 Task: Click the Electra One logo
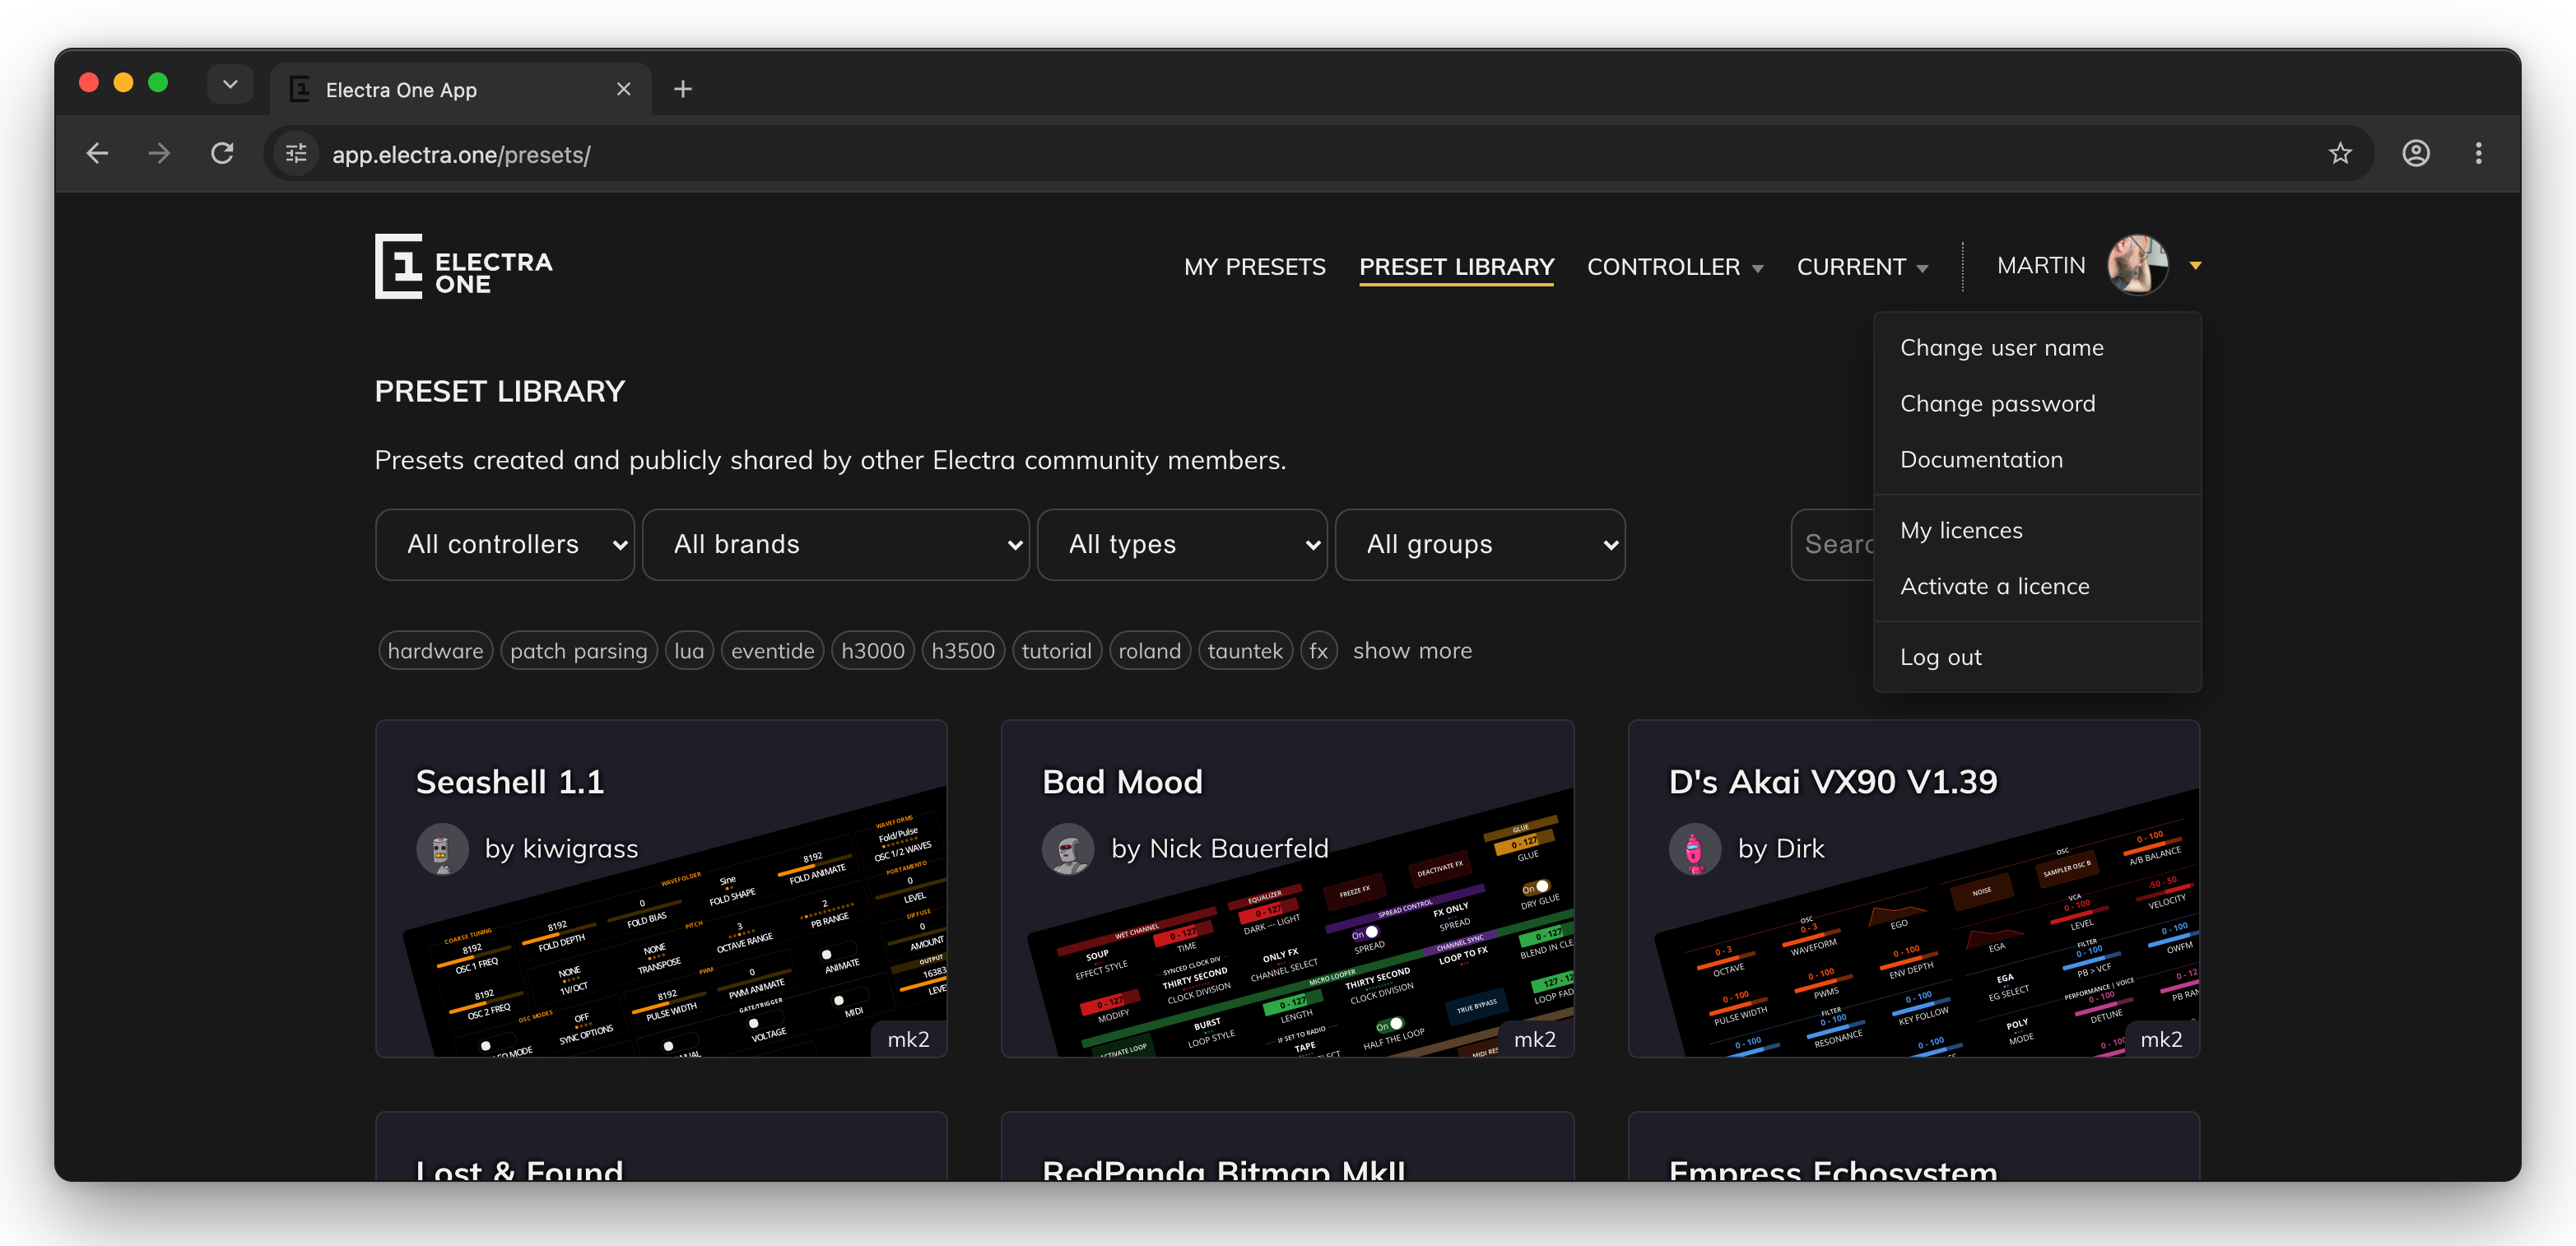(463, 266)
